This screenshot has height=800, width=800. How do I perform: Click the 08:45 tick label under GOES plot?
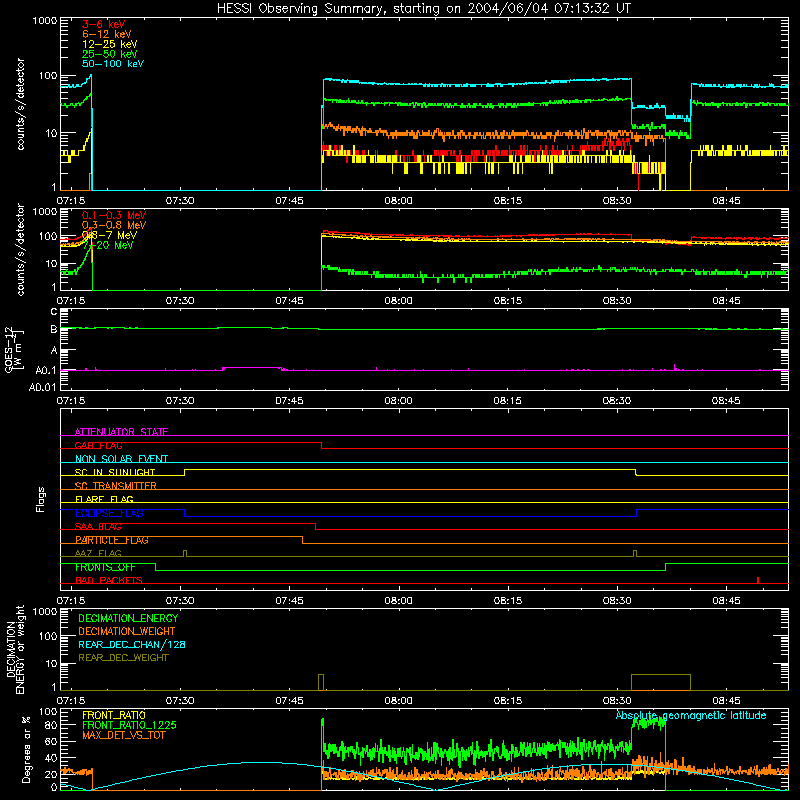[726, 401]
